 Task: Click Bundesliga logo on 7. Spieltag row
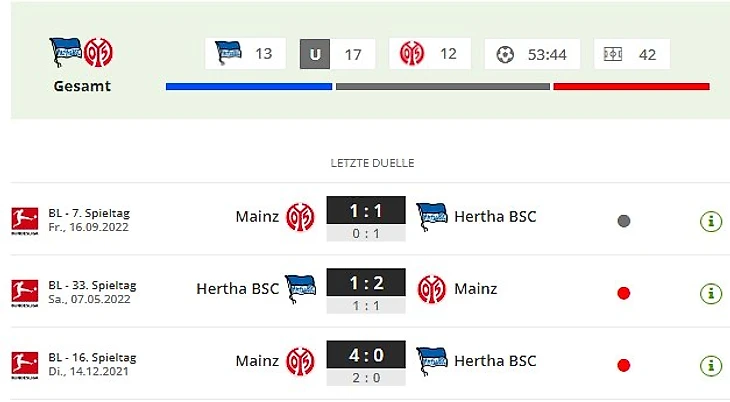19,219
